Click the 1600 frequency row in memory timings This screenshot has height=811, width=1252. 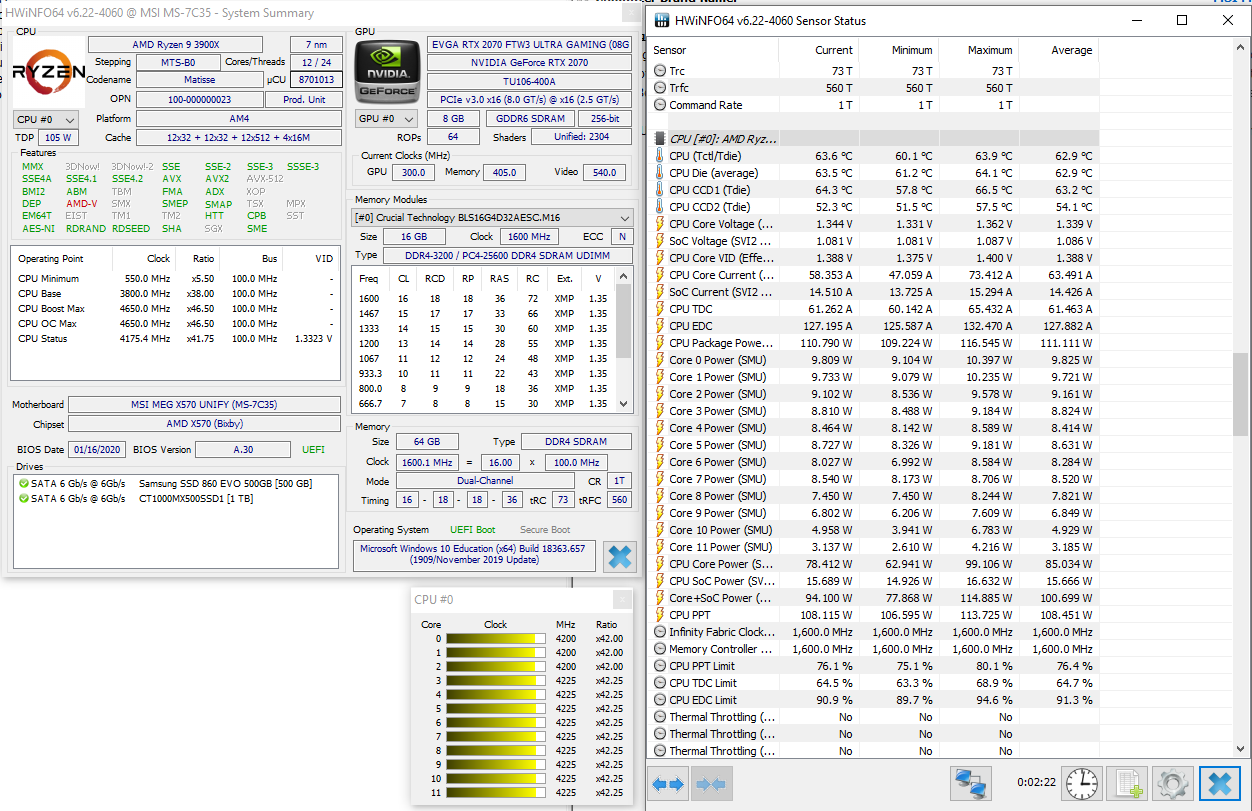(485, 299)
